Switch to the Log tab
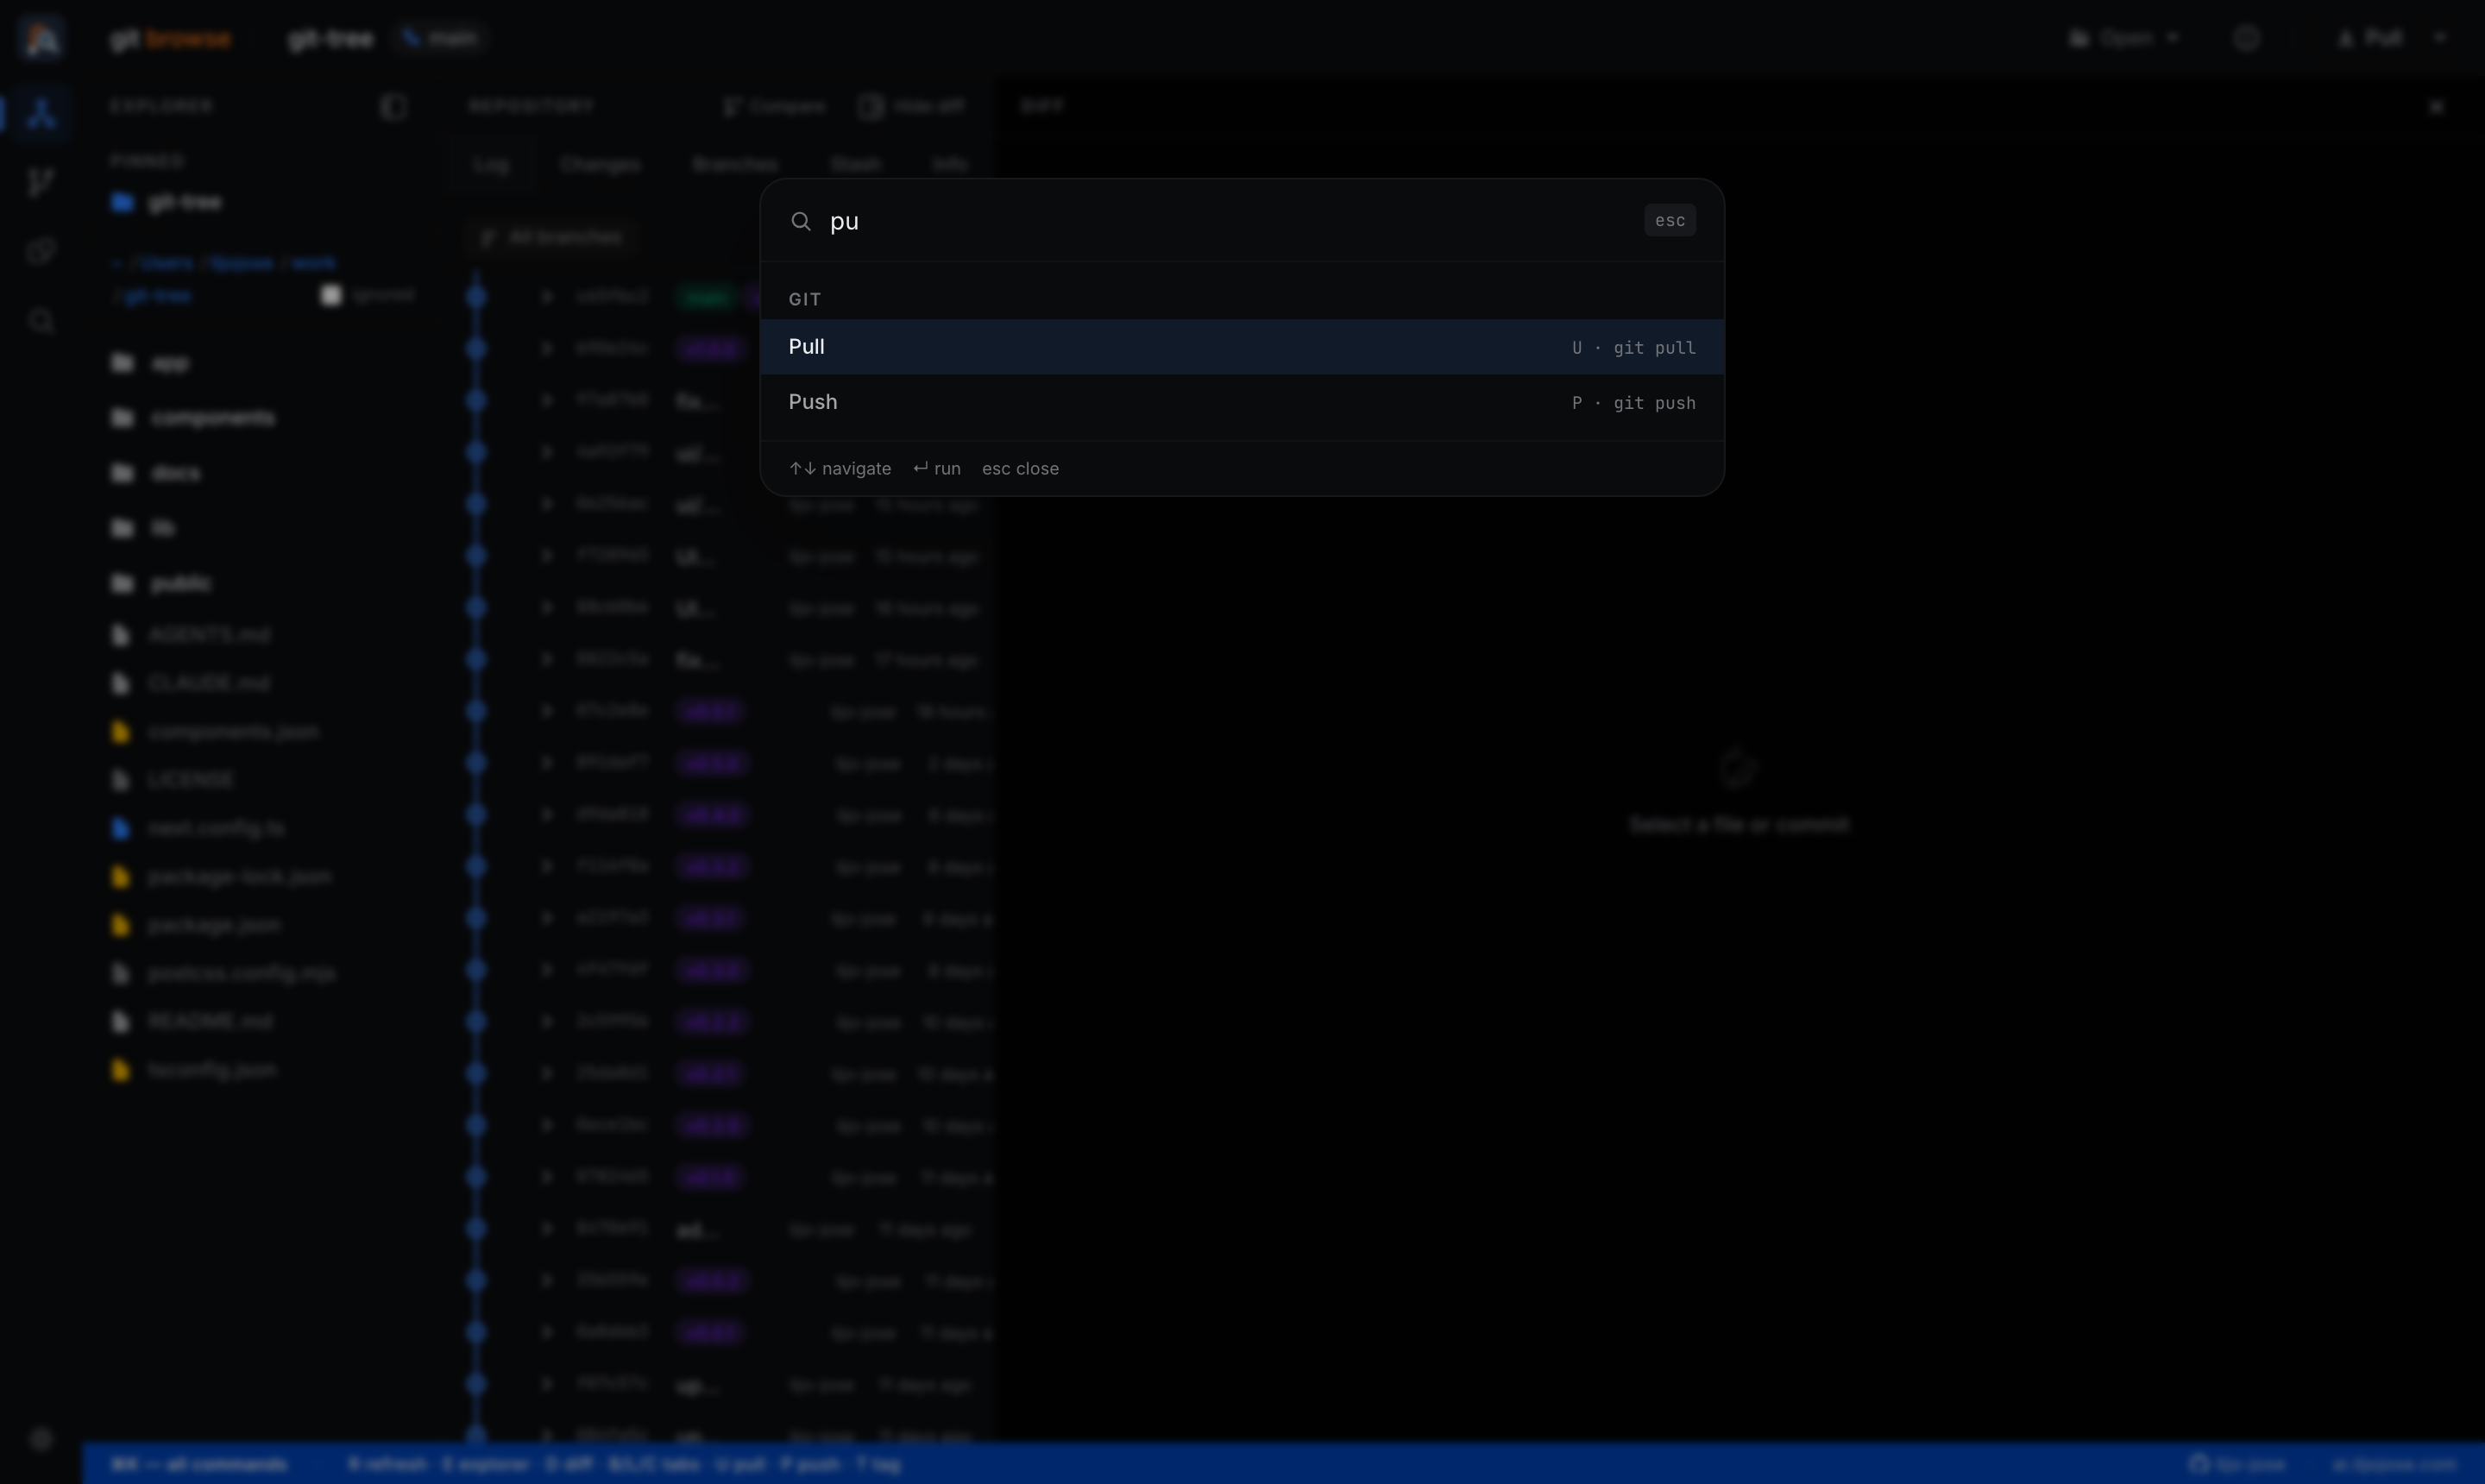Viewport: 2485px width, 1484px height. pos(491,164)
